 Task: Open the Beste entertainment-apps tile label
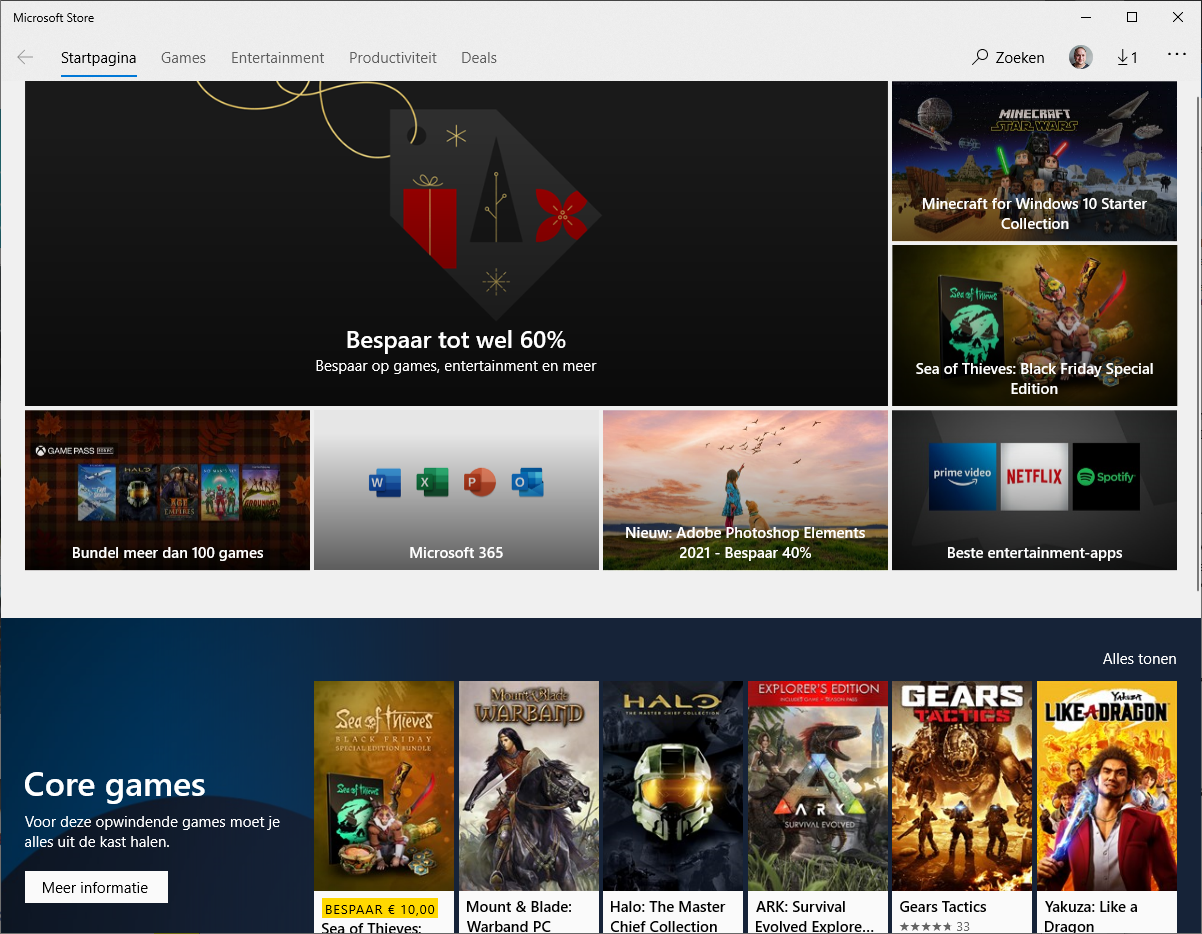point(1034,553)
